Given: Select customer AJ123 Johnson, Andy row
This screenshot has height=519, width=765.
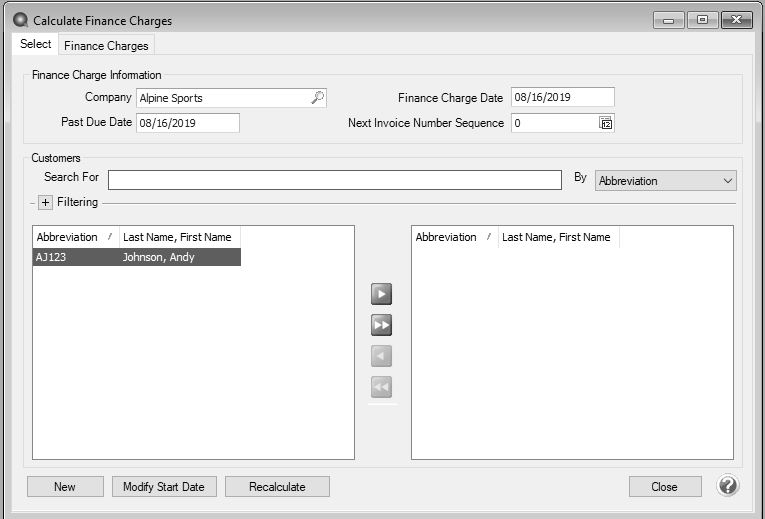Looking at the screenshot, I should 137,257.
